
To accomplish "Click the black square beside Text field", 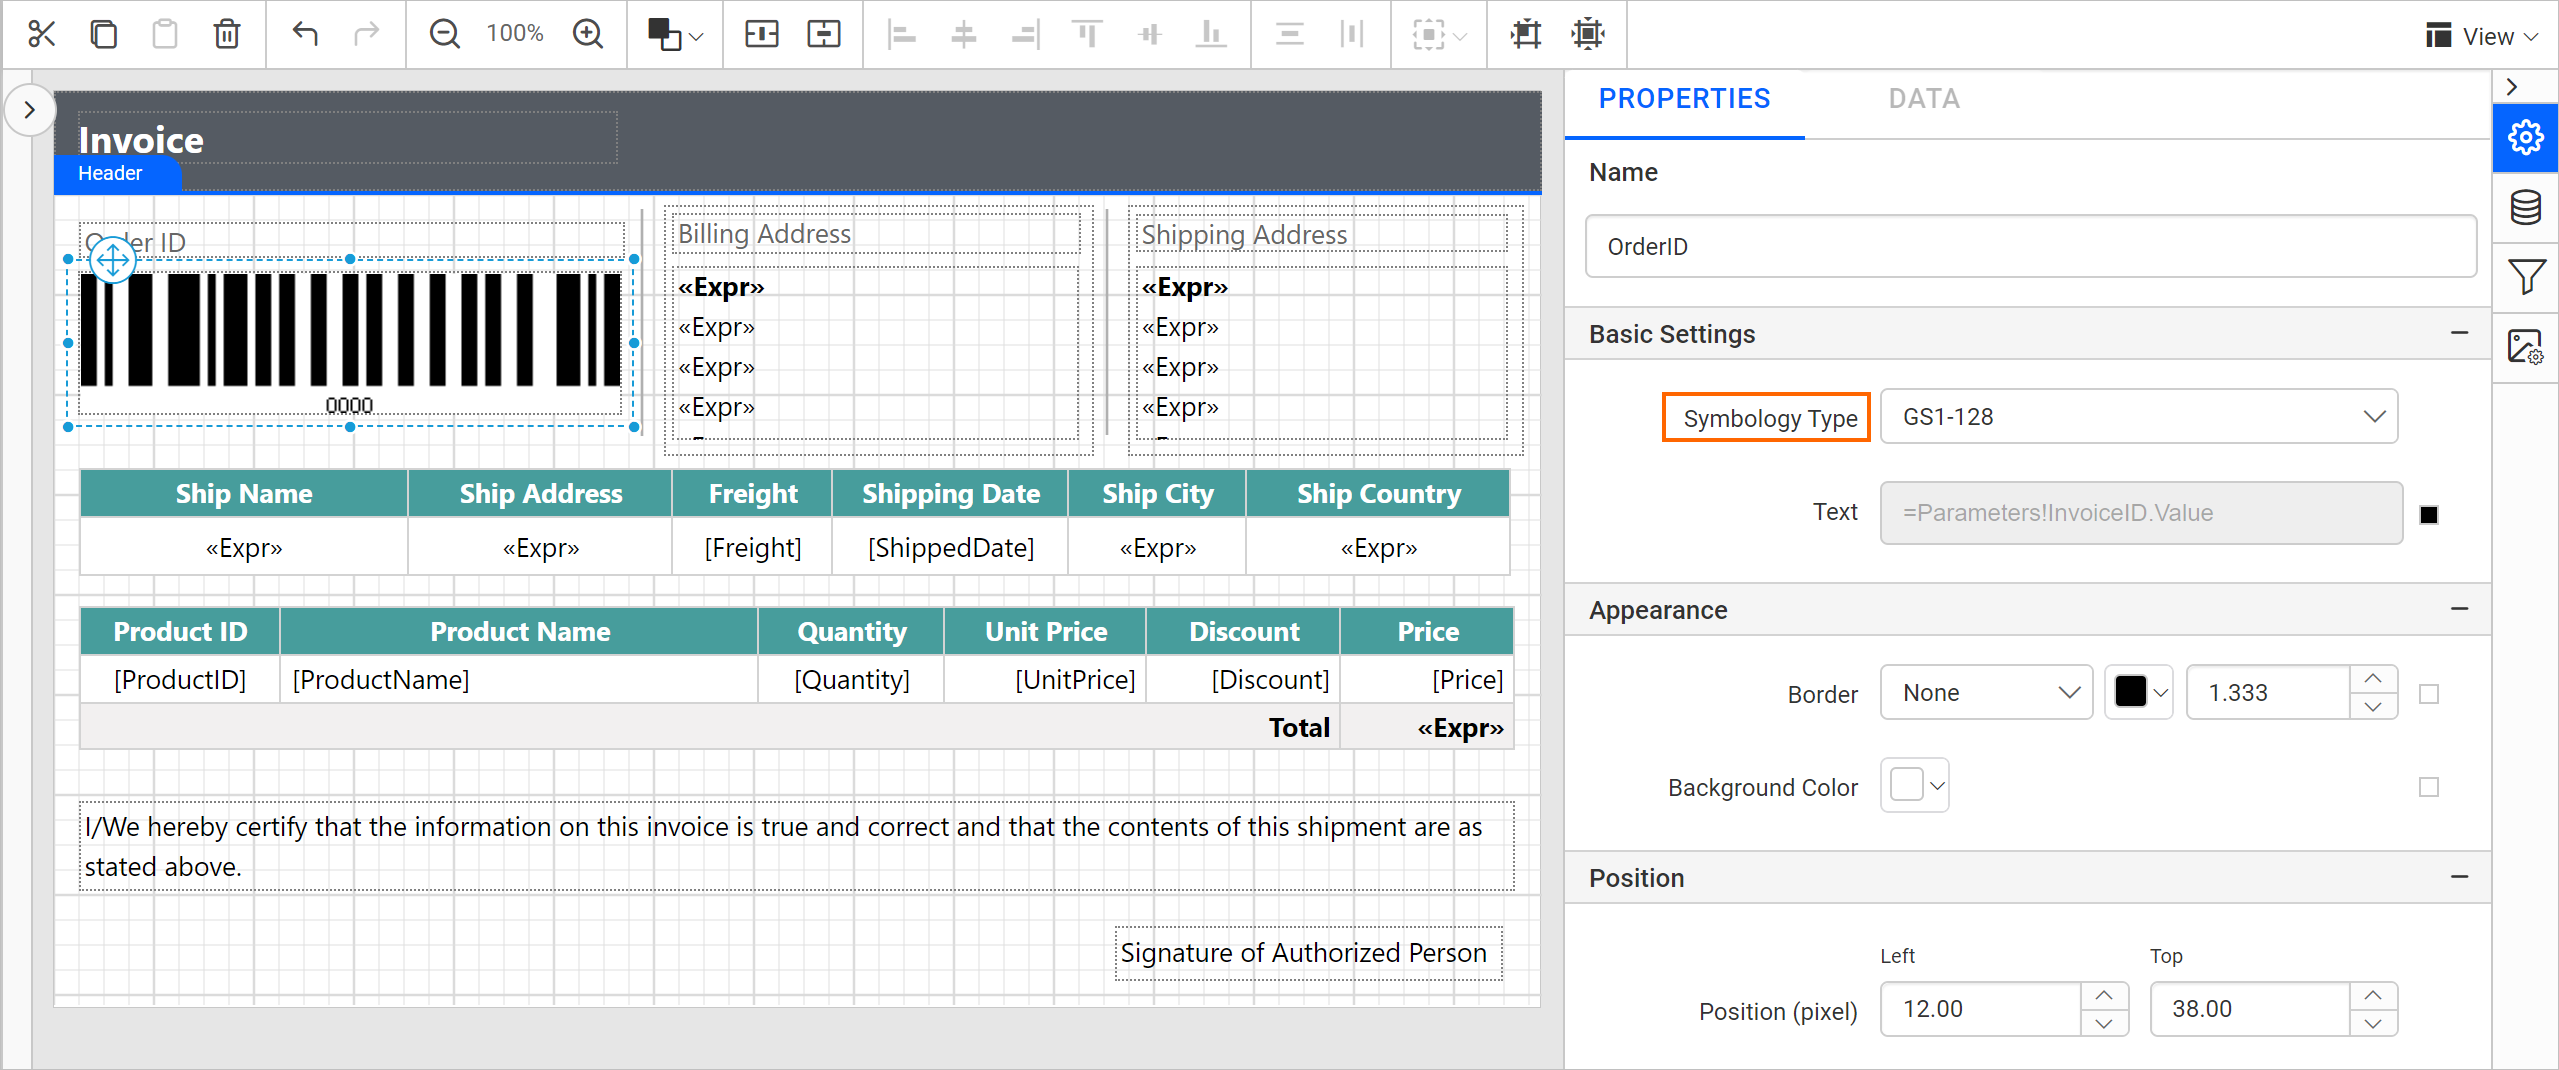I will (2429, 515).
